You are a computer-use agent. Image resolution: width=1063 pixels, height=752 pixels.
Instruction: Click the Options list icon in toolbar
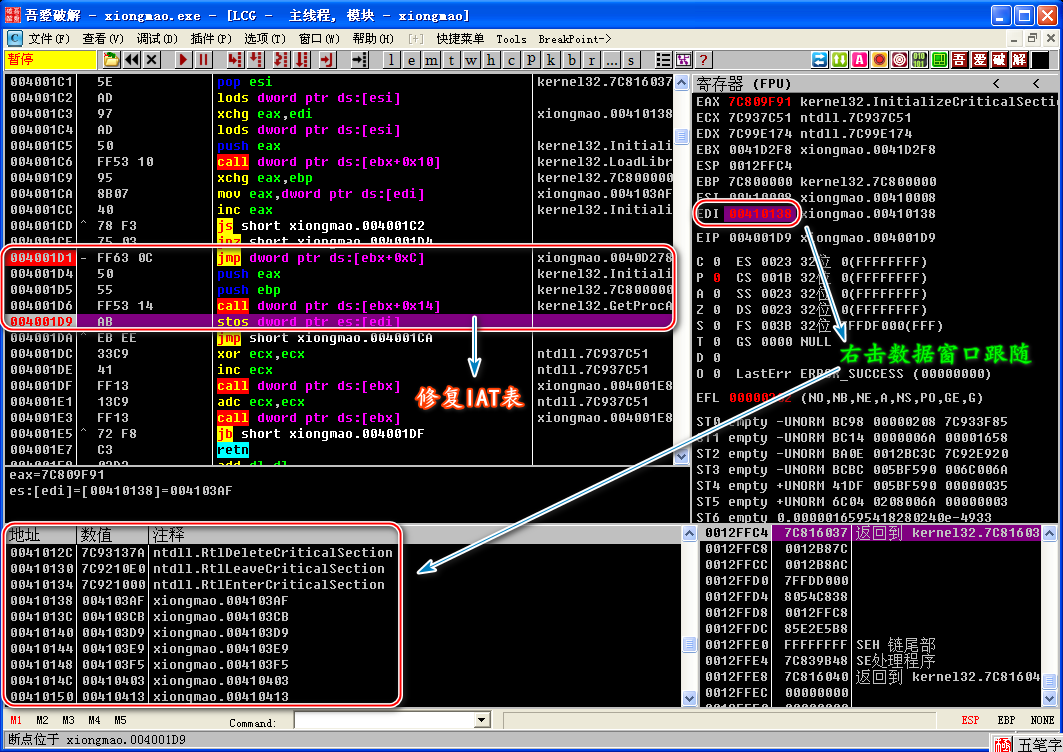[664, 60]
